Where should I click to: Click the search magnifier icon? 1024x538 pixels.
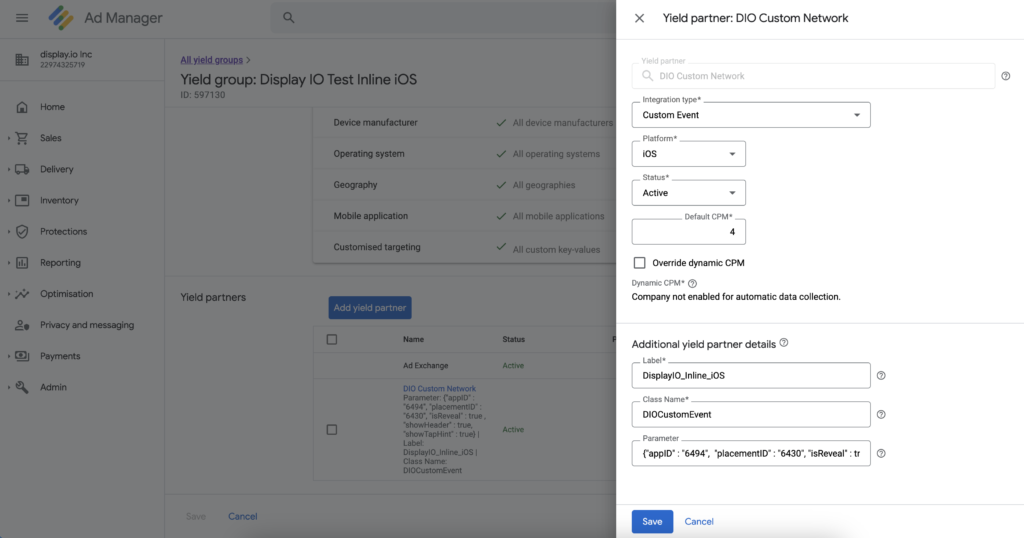289,18
